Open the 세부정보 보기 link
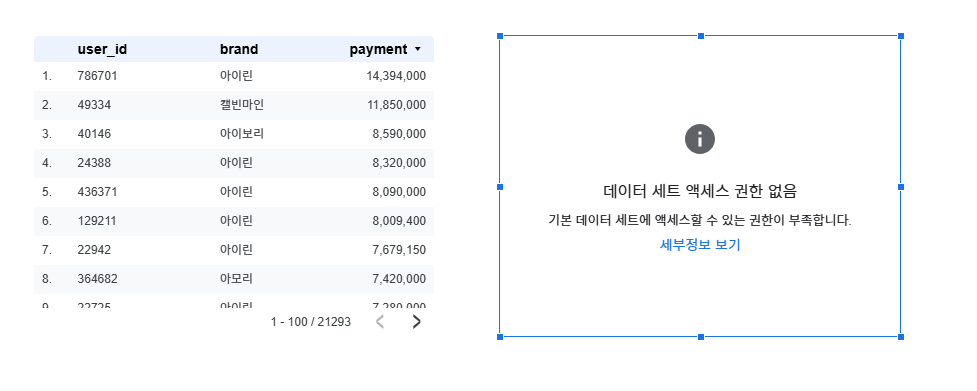Screen dimensions: 977x391 coord(700,245)
